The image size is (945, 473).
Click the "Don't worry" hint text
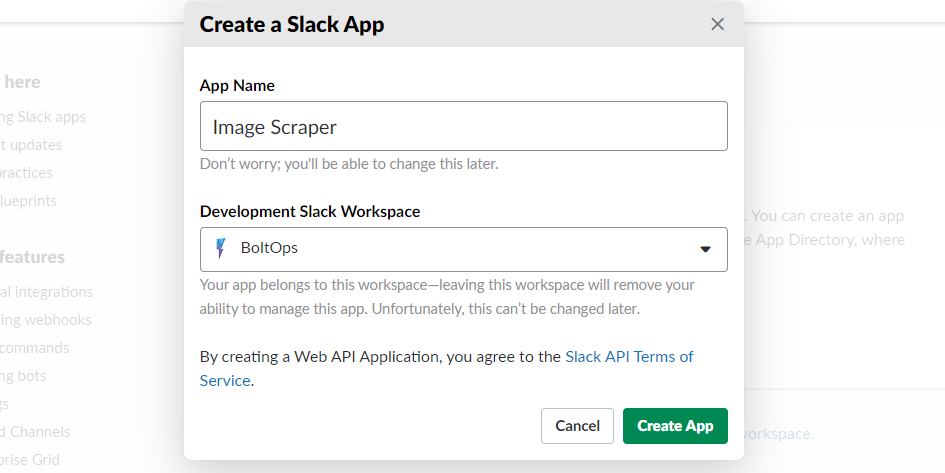pyautogui.click(x=349, y=164)
